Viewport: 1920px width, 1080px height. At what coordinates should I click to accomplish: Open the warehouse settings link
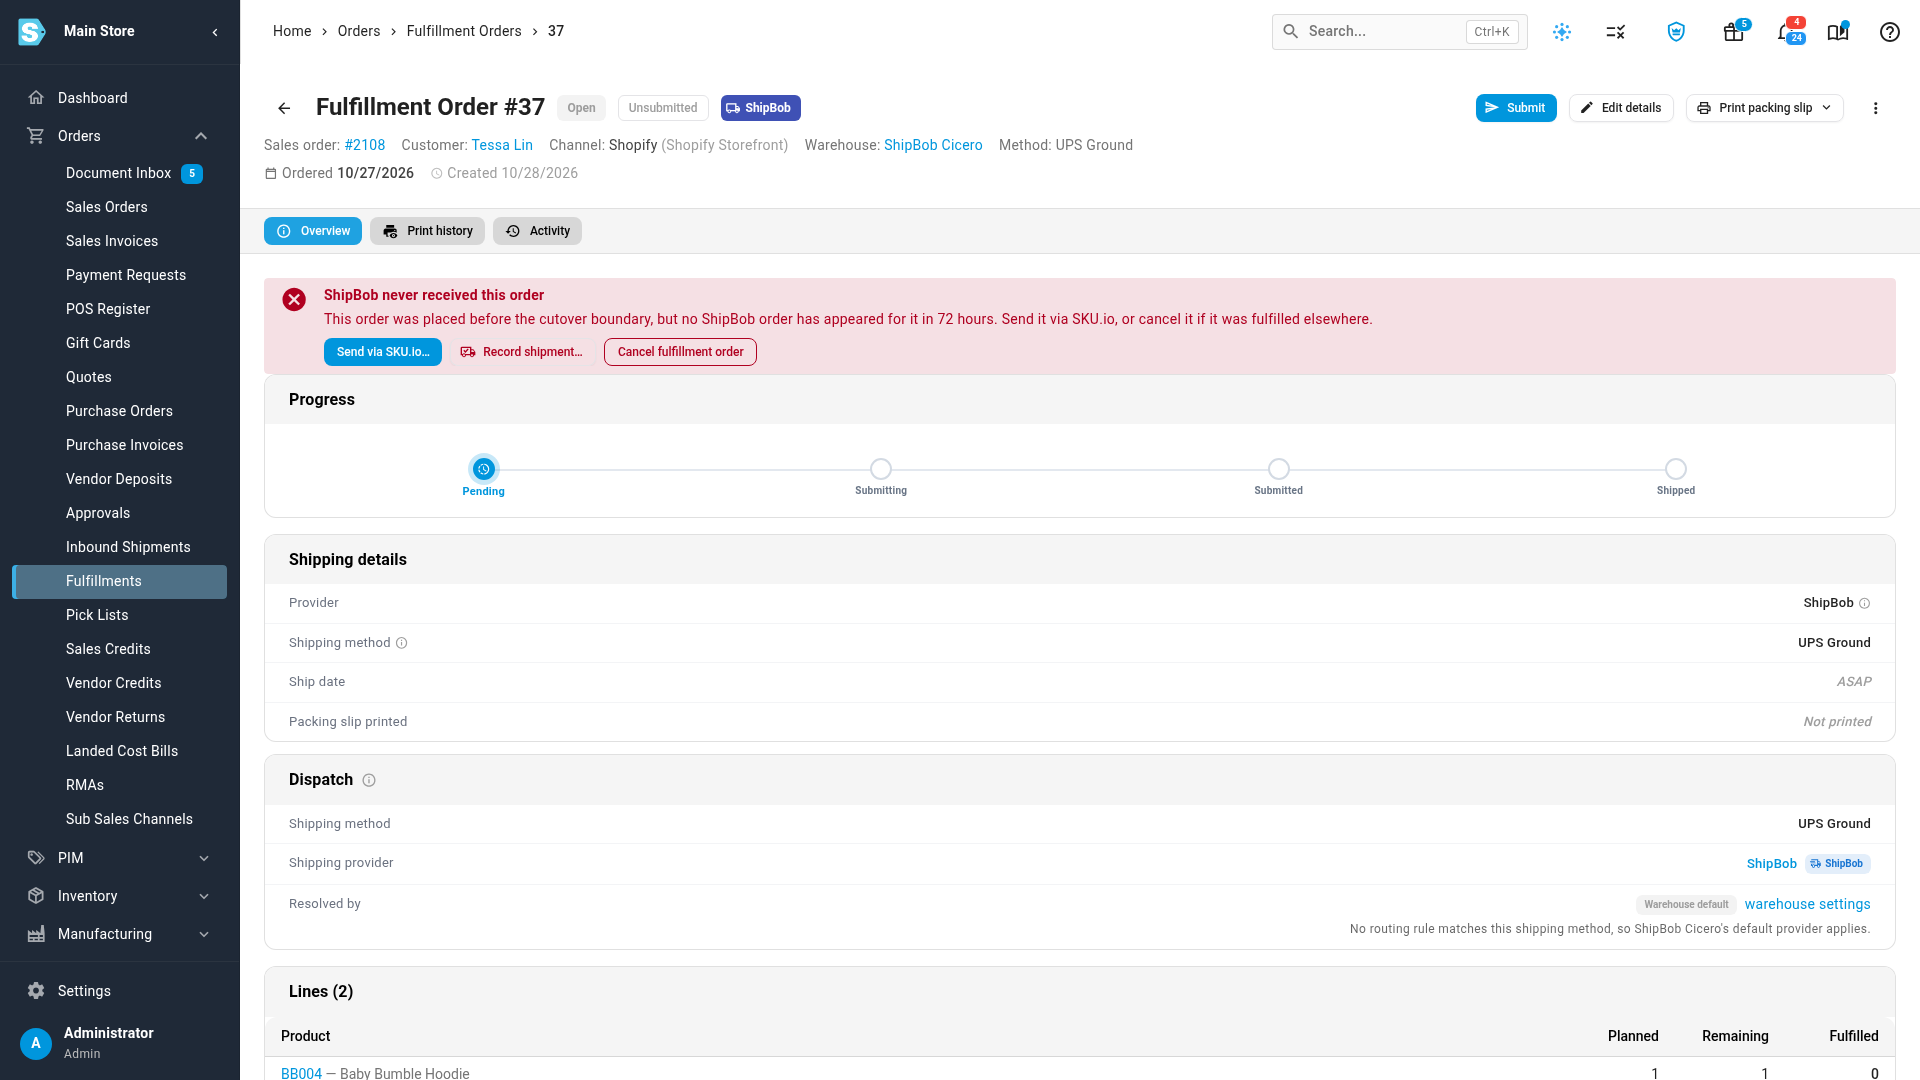tap(1807, 904)
